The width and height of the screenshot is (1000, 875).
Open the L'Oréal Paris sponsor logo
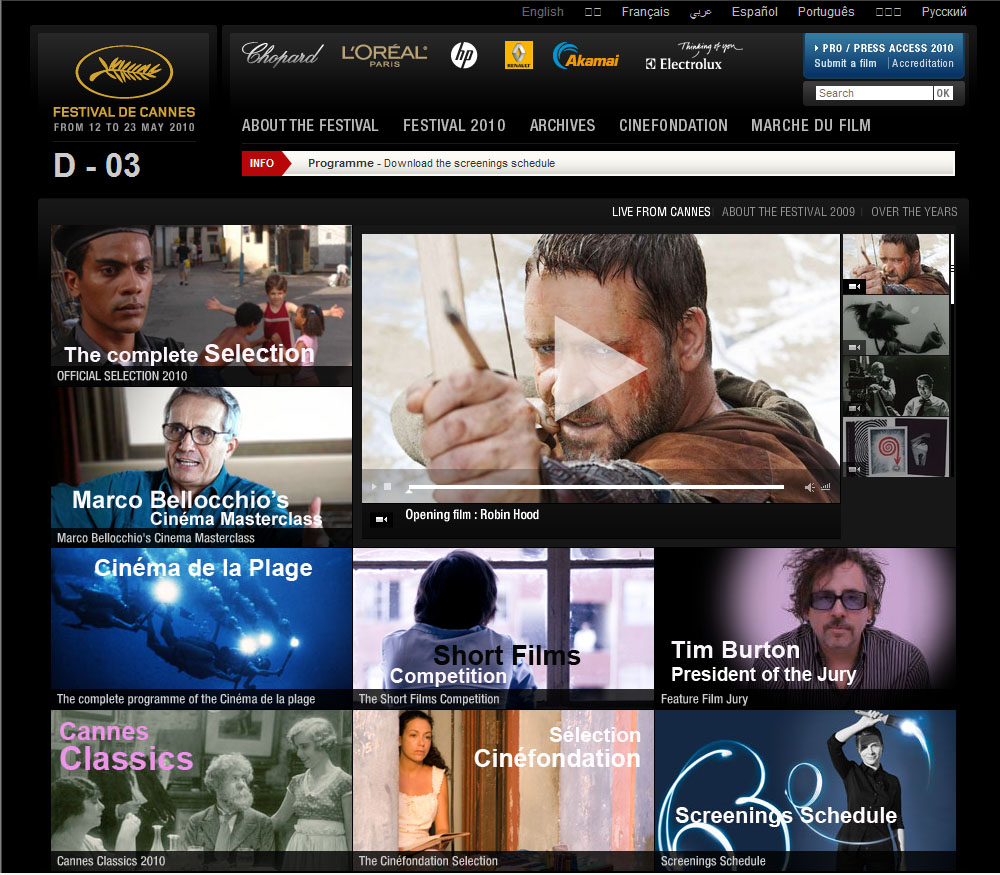[x=385, y=56]
